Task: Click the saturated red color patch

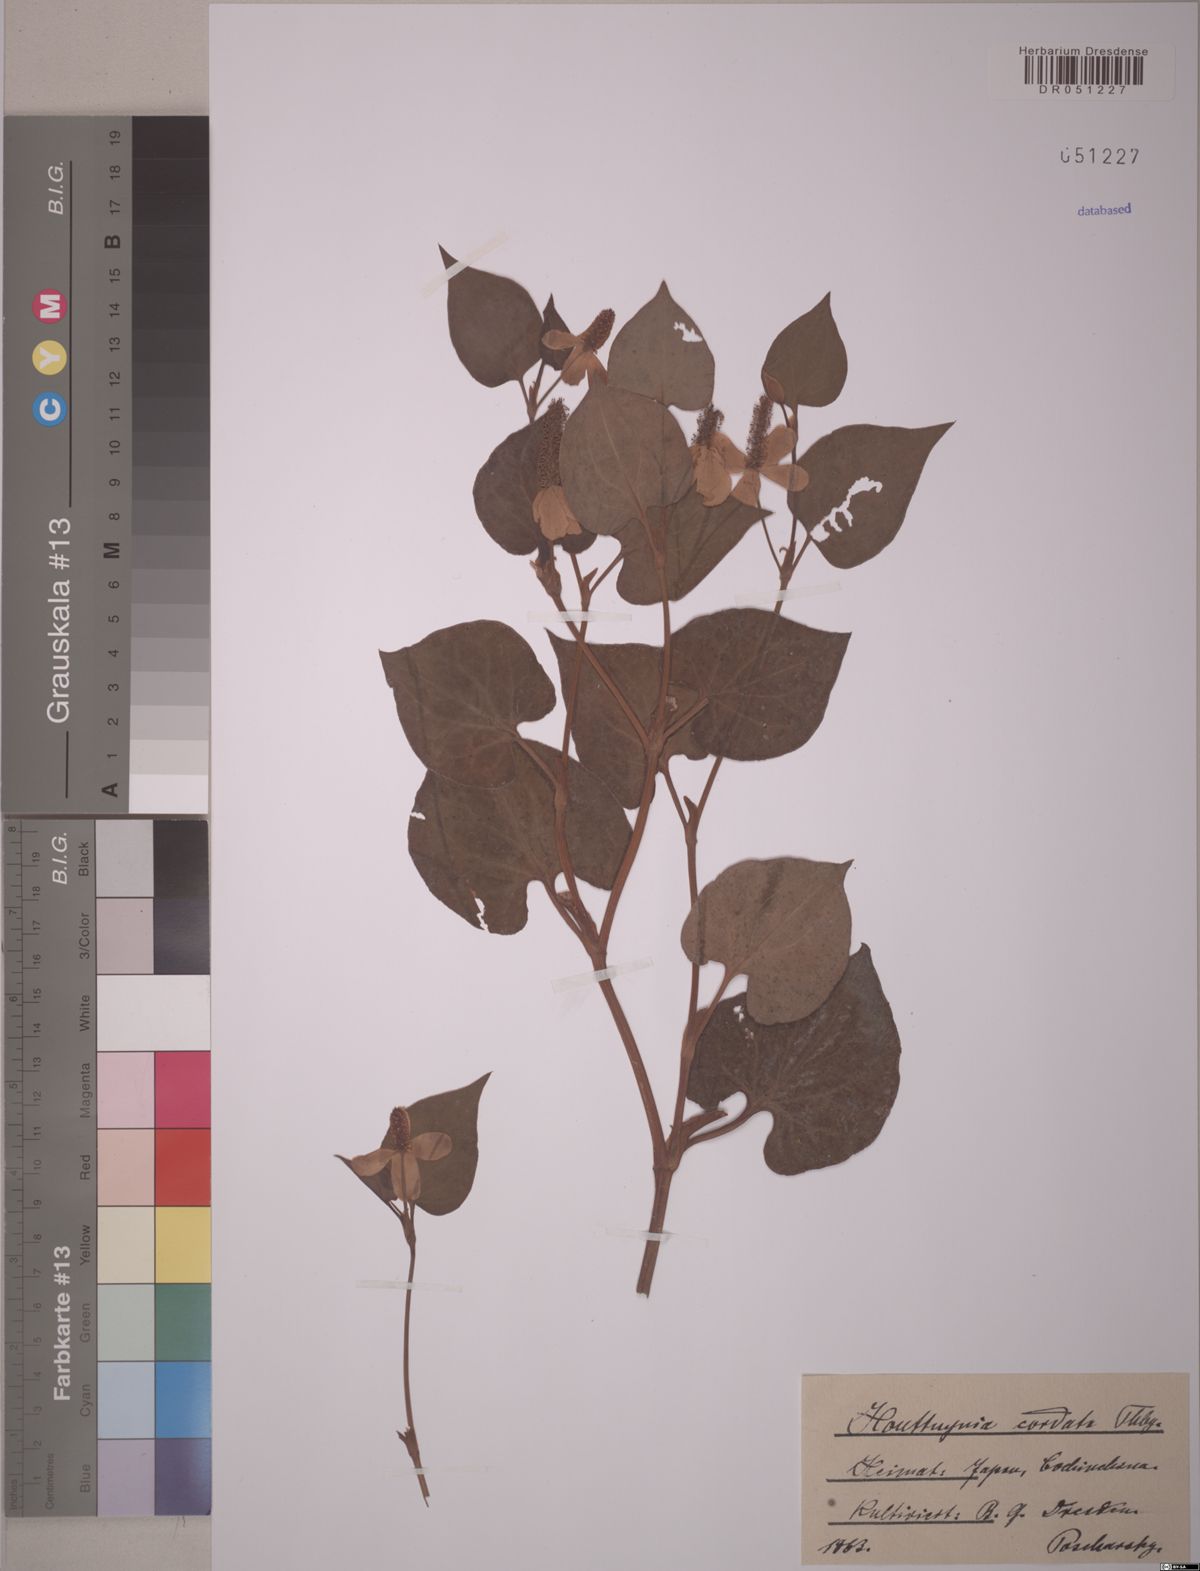Action: click(182, 1167)
